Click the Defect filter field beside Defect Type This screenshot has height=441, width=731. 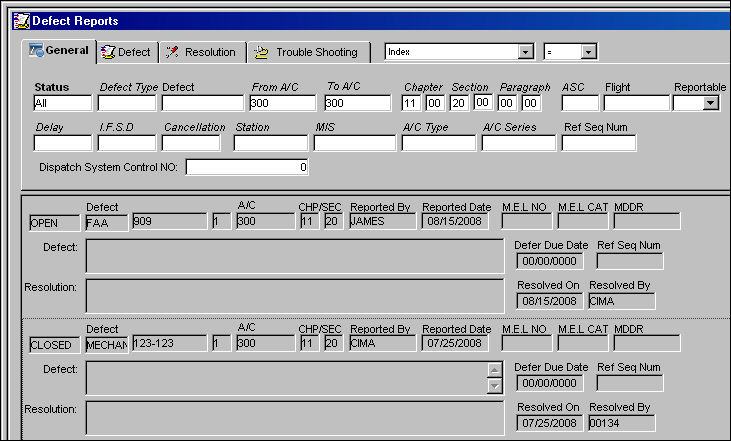pos(202,103)
